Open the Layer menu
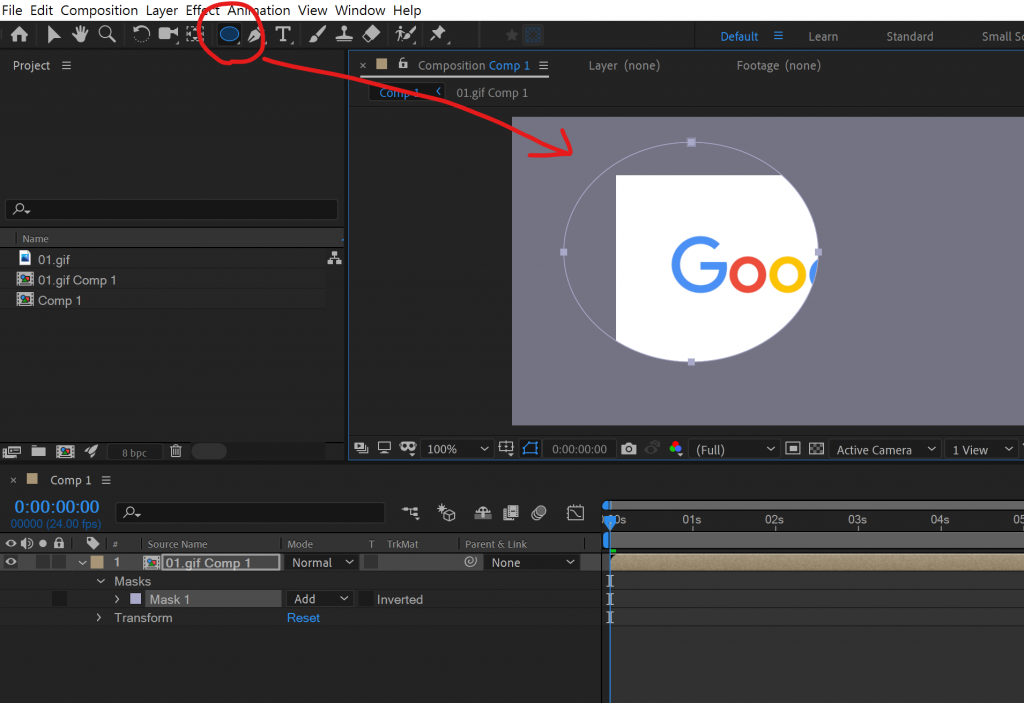The image size is (1024, 703). [161, 10]
